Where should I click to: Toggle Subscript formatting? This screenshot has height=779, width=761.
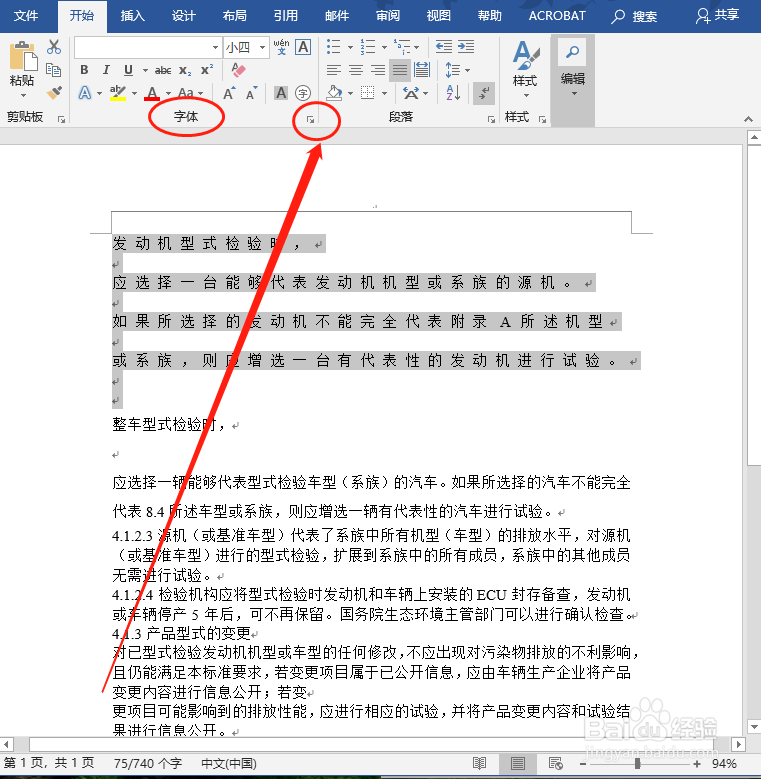(x=185, y=71)
